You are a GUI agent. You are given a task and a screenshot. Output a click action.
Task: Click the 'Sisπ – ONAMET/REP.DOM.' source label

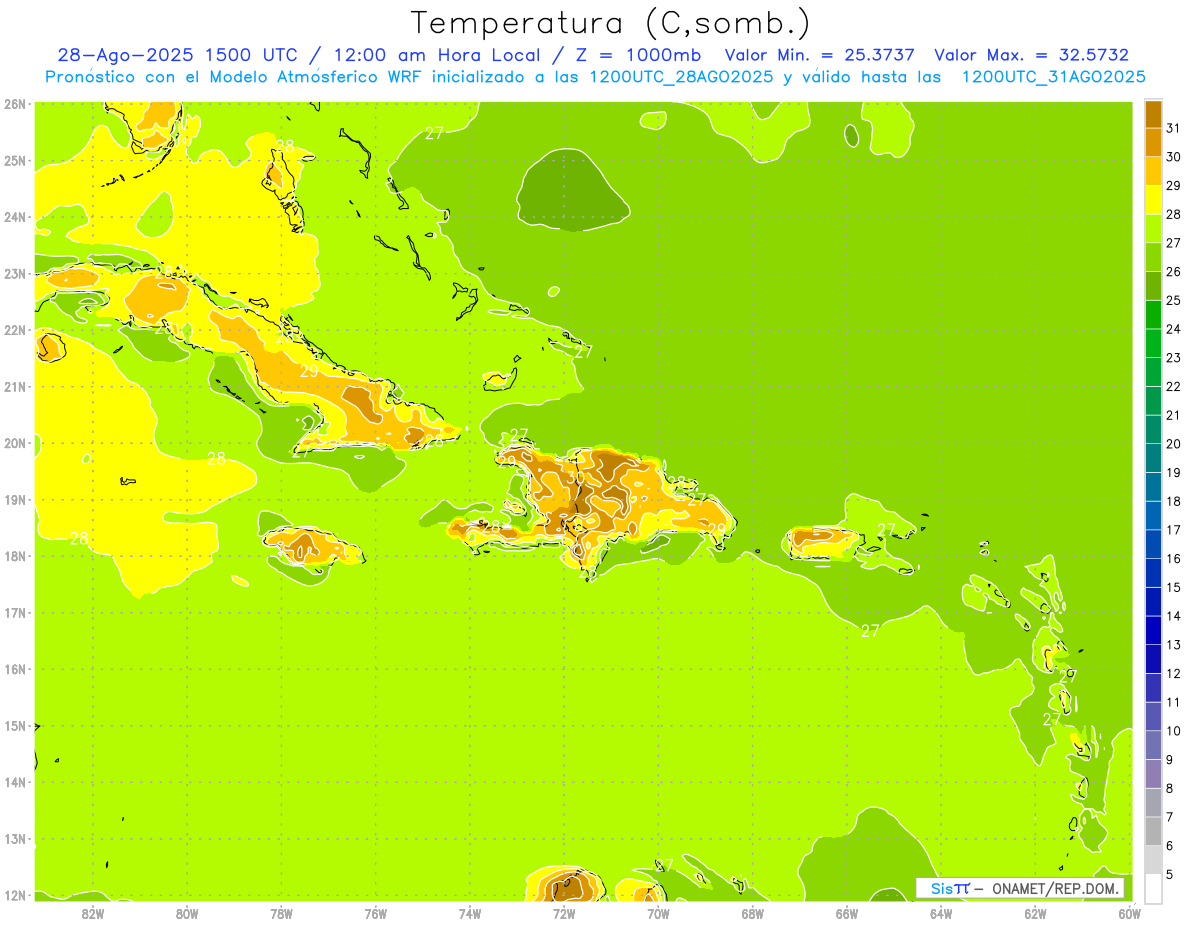pos(1020,888)
